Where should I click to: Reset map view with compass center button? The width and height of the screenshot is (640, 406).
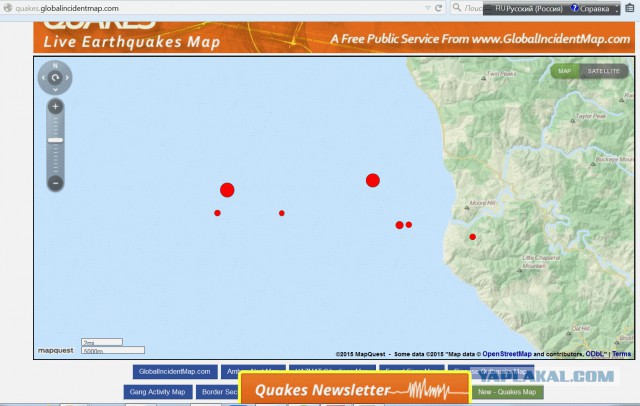click(x=55, y=78)
